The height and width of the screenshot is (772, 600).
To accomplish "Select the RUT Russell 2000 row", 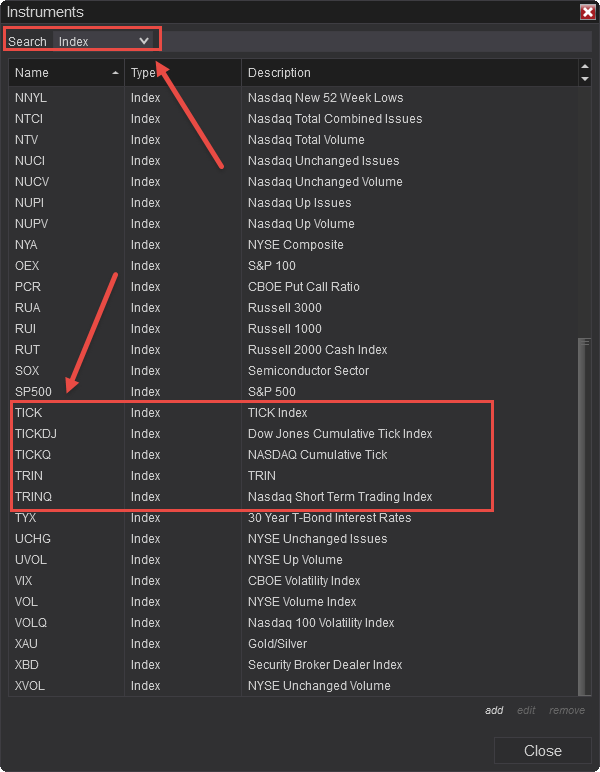I will tap(250, 350).
